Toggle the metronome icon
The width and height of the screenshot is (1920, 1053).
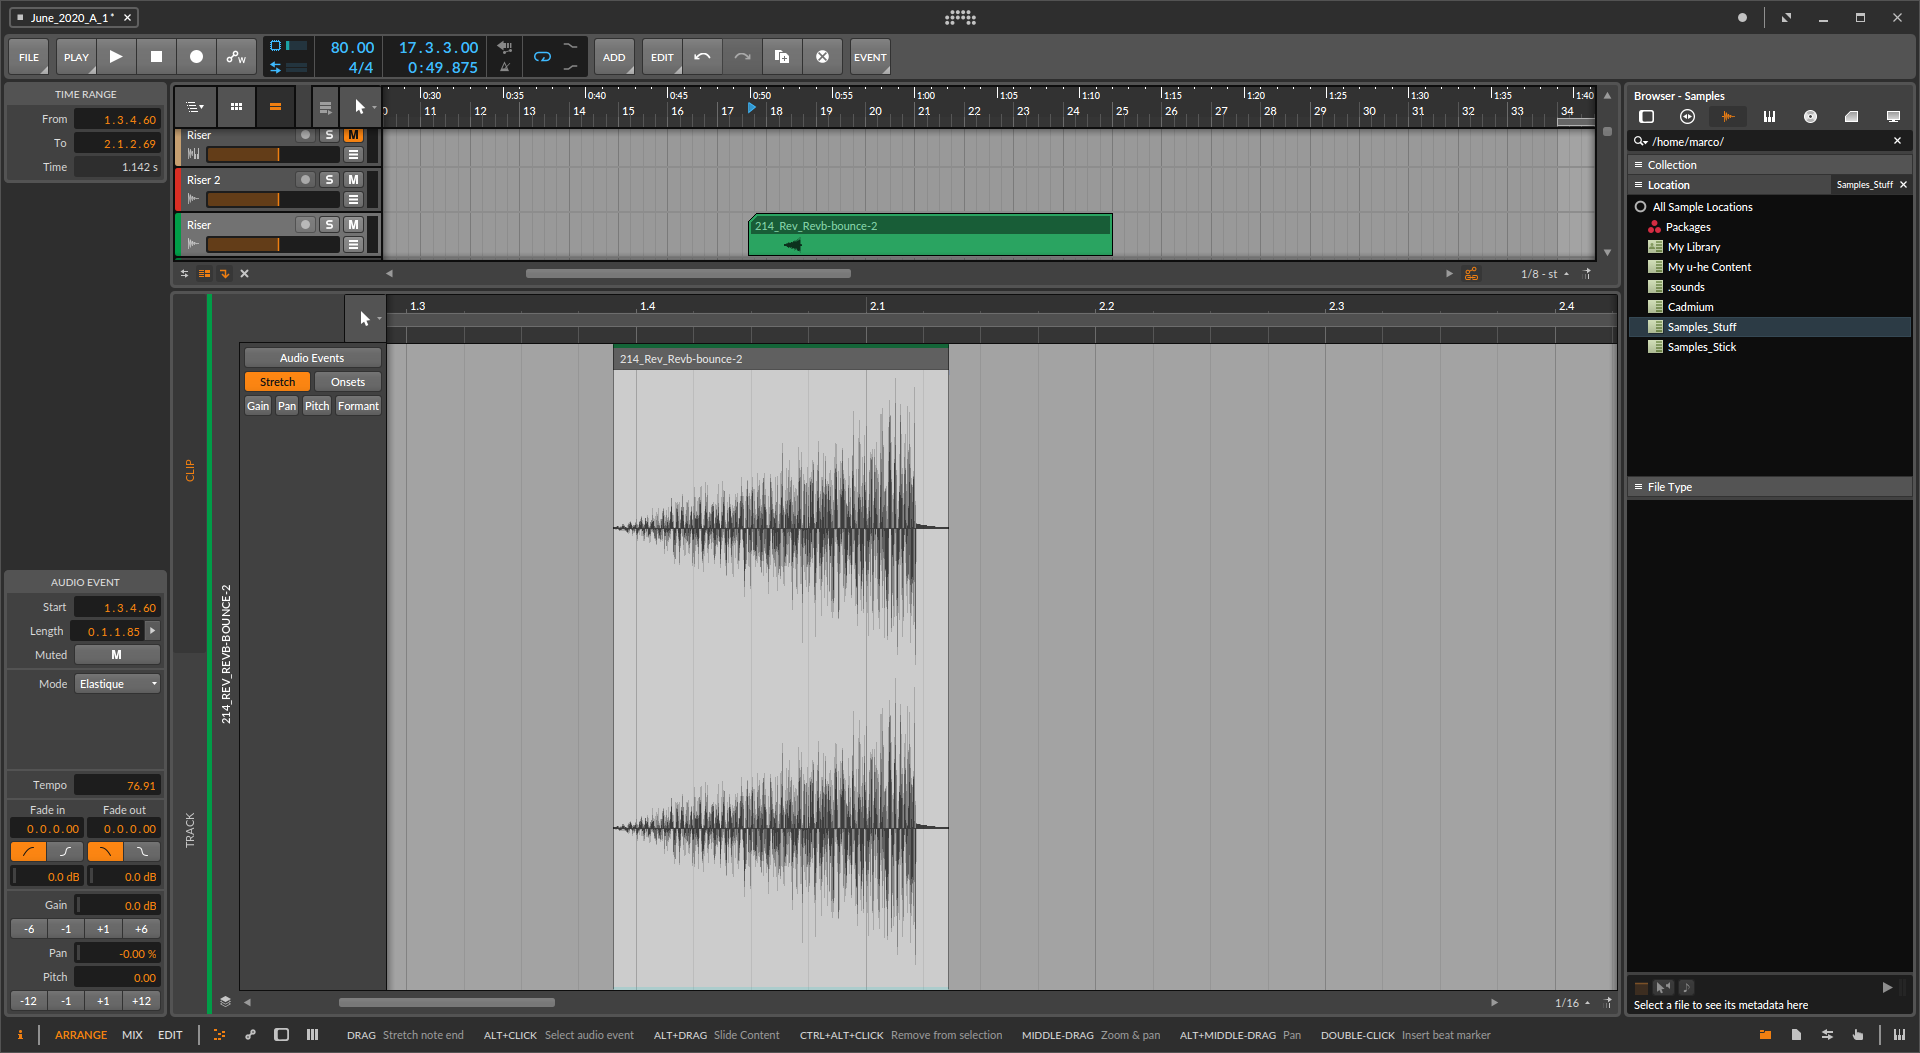505,67
